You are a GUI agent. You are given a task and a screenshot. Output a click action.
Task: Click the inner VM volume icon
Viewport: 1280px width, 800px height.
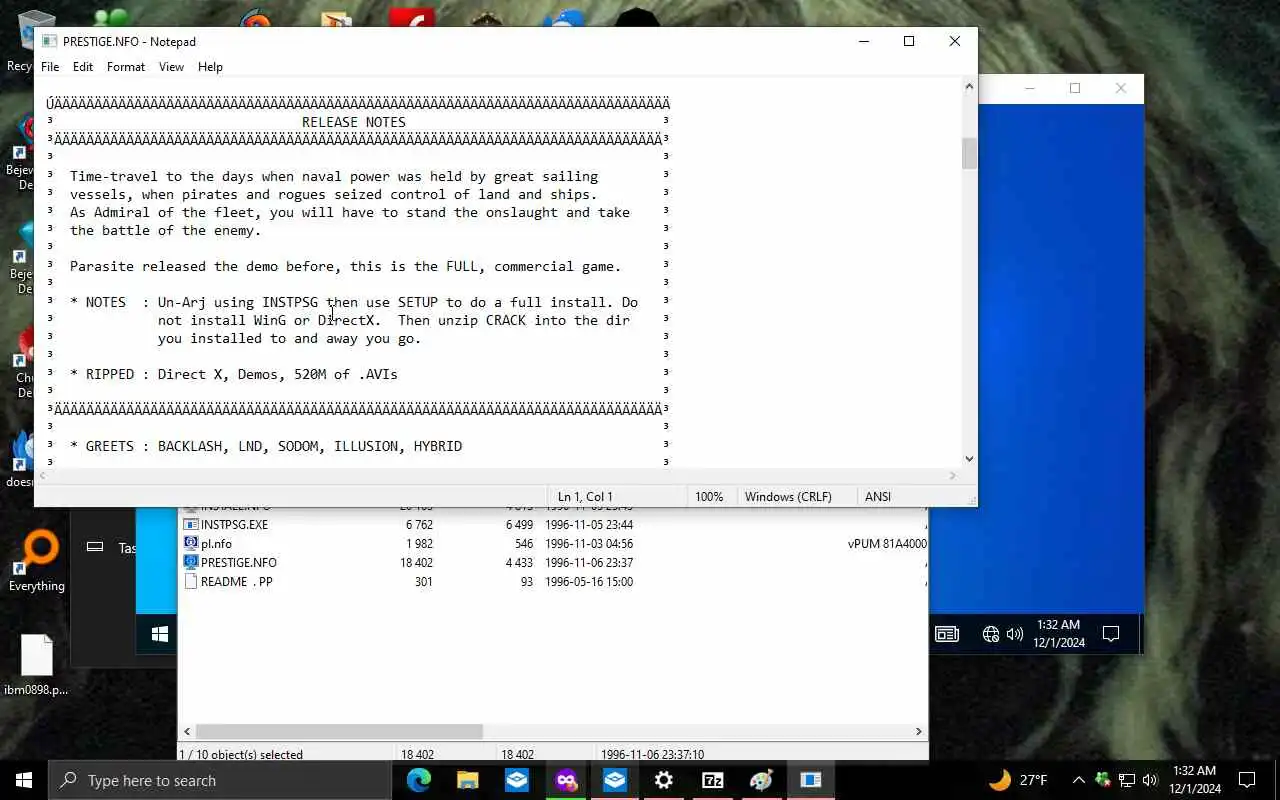click(1015, 634)
